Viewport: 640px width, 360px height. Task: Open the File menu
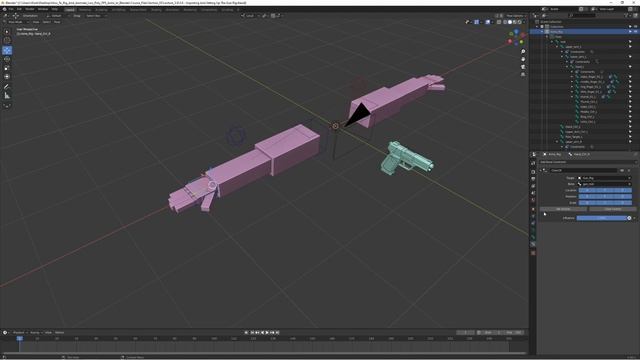point(11,9)
